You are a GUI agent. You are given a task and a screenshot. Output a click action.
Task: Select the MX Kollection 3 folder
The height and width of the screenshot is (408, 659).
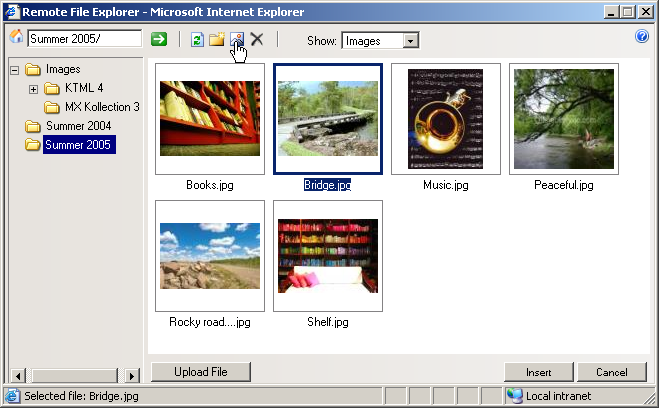[x=102, y=107]
